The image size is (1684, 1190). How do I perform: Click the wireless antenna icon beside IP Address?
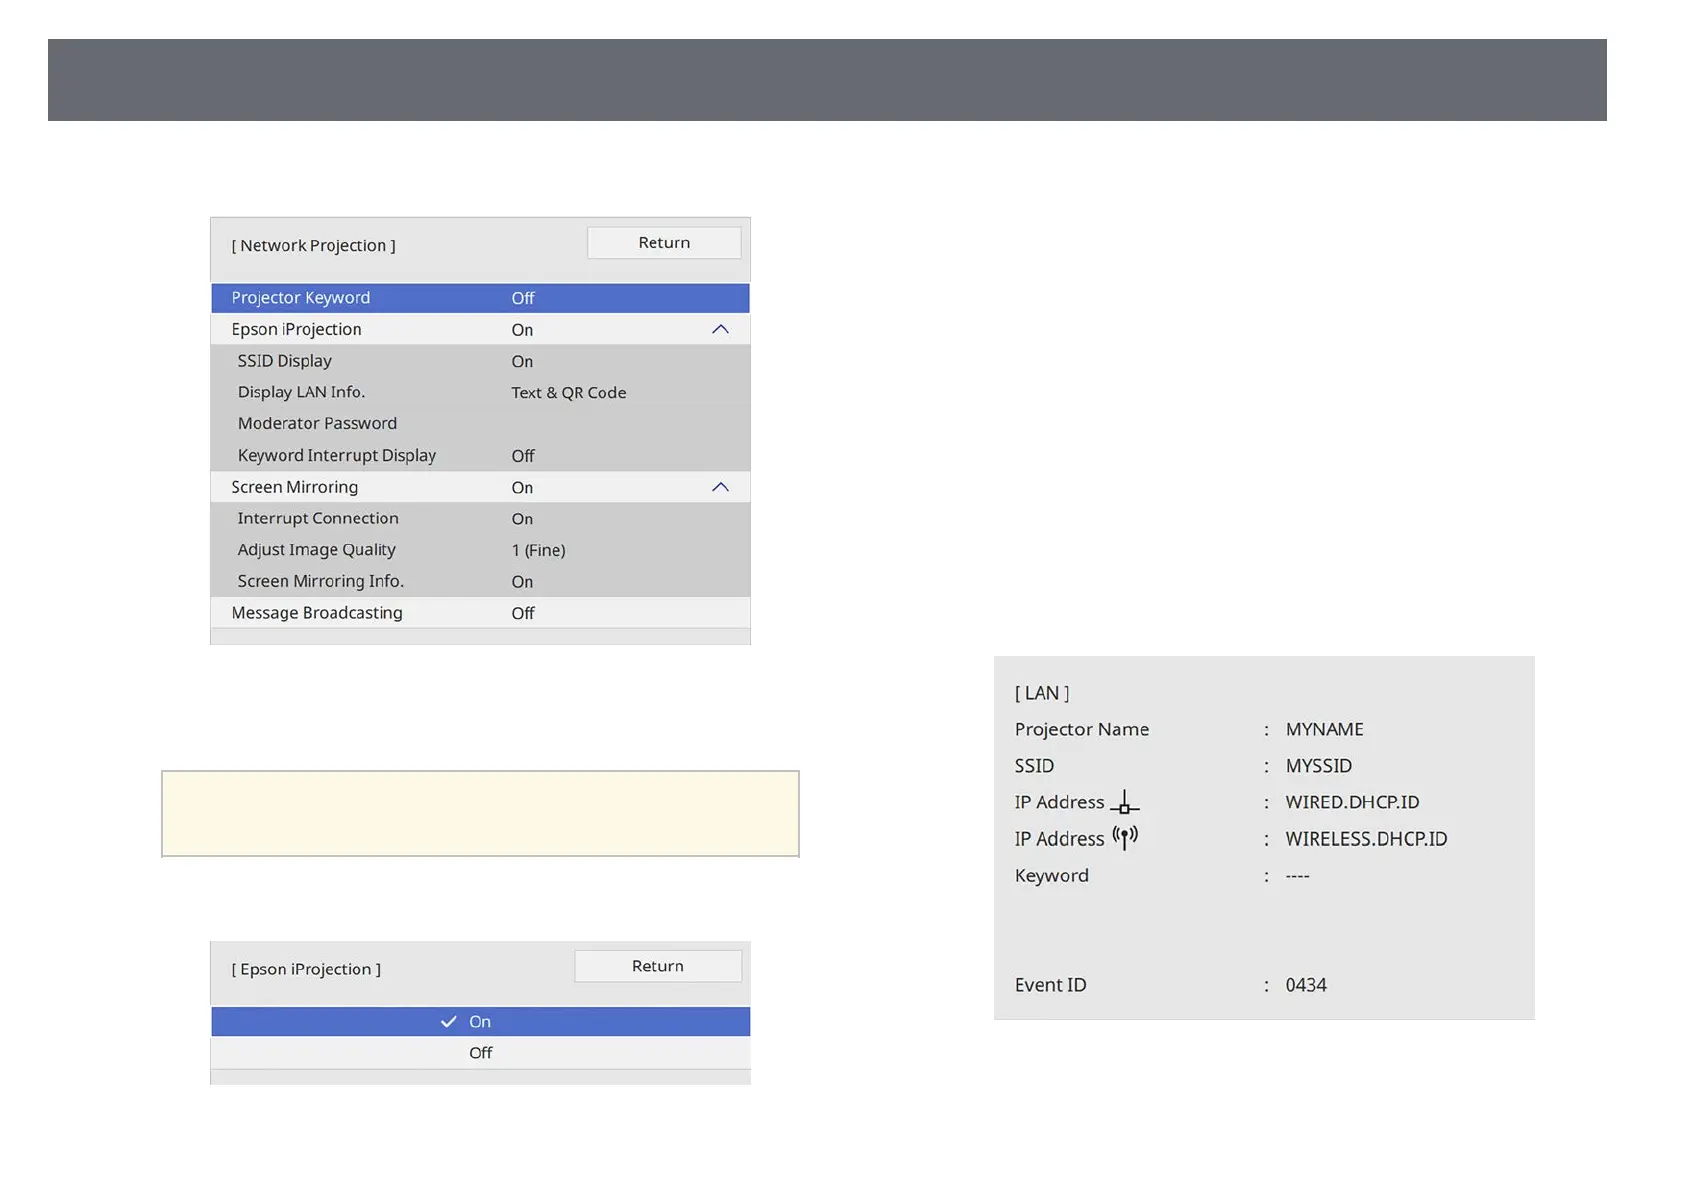click(x=1125, y=837)
